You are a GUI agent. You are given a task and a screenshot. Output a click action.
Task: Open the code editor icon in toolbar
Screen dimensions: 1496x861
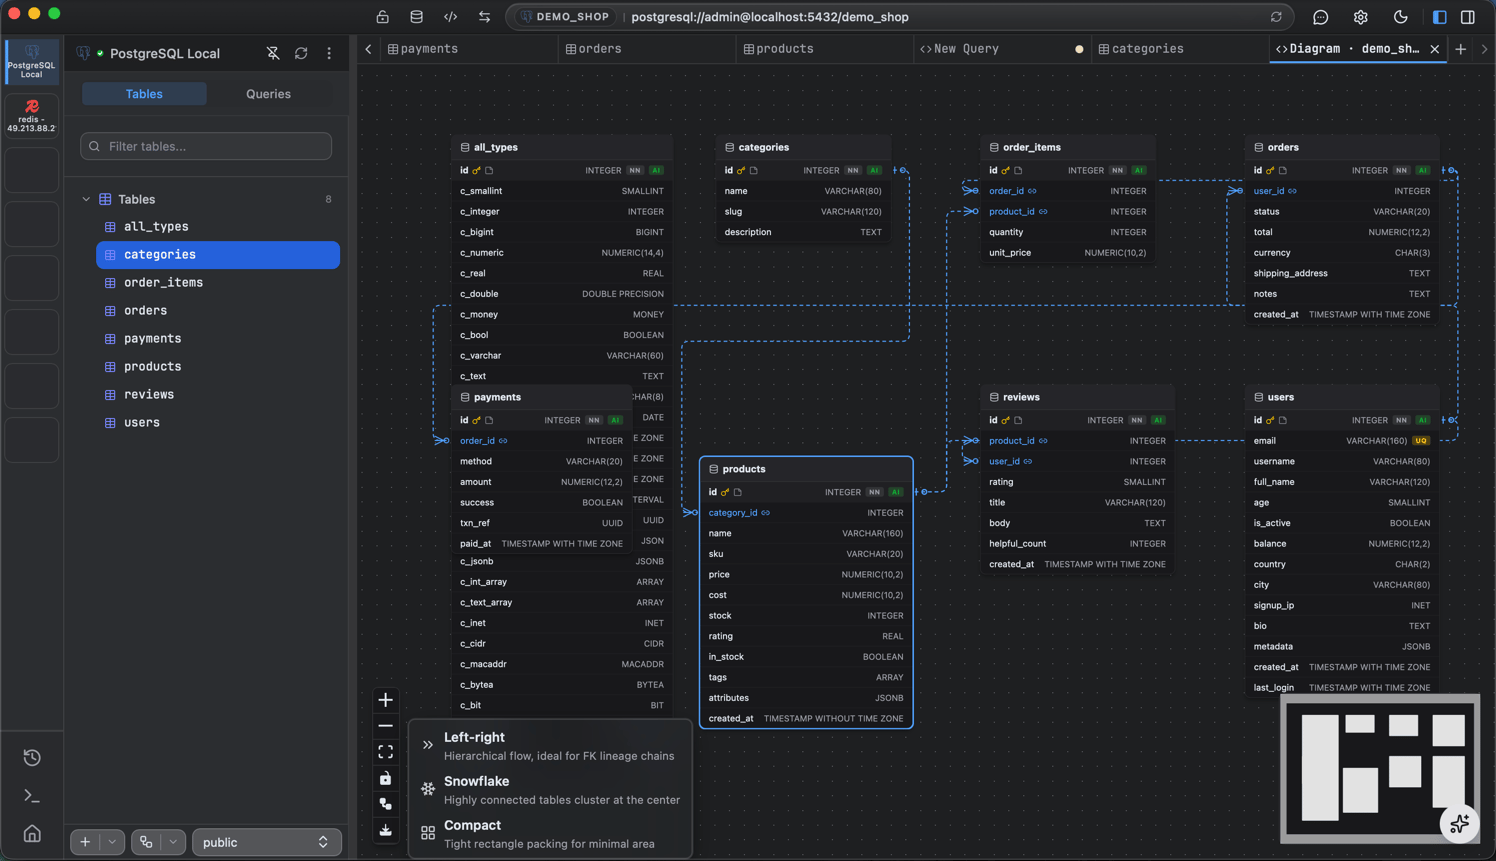click(x=450, y=17)
